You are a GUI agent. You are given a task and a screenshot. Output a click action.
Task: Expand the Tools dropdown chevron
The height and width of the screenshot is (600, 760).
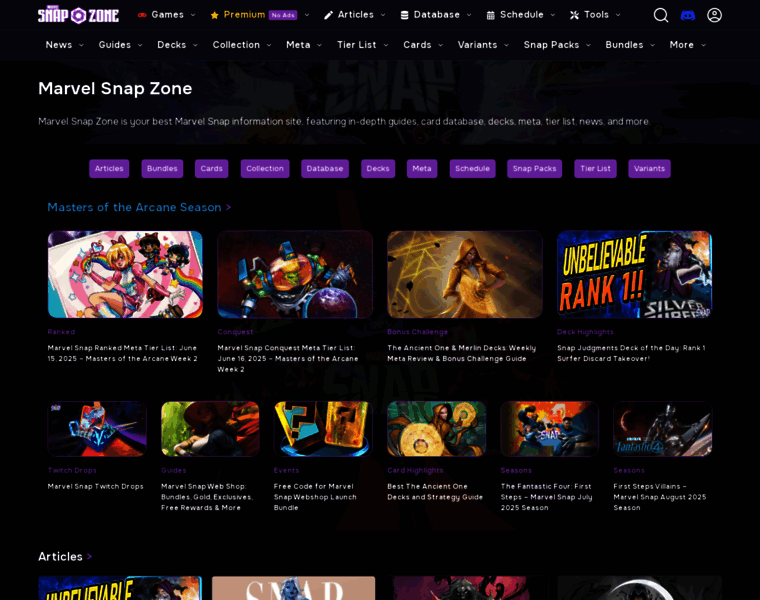(x=618, y=15)
